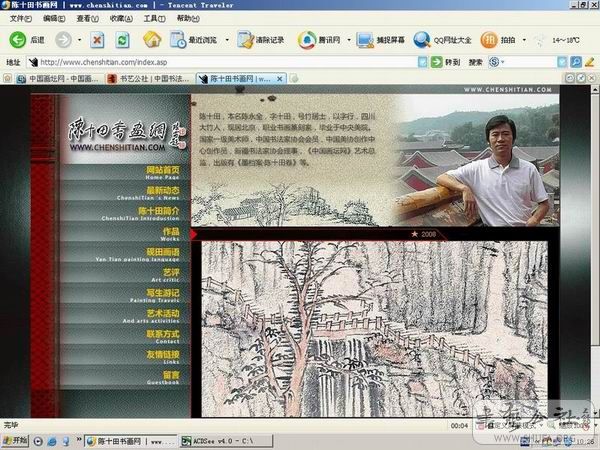The height and width of the screenshot is (450, 600).
Task: Open 联系方式 Contact link
Action: tap(163, 336)
